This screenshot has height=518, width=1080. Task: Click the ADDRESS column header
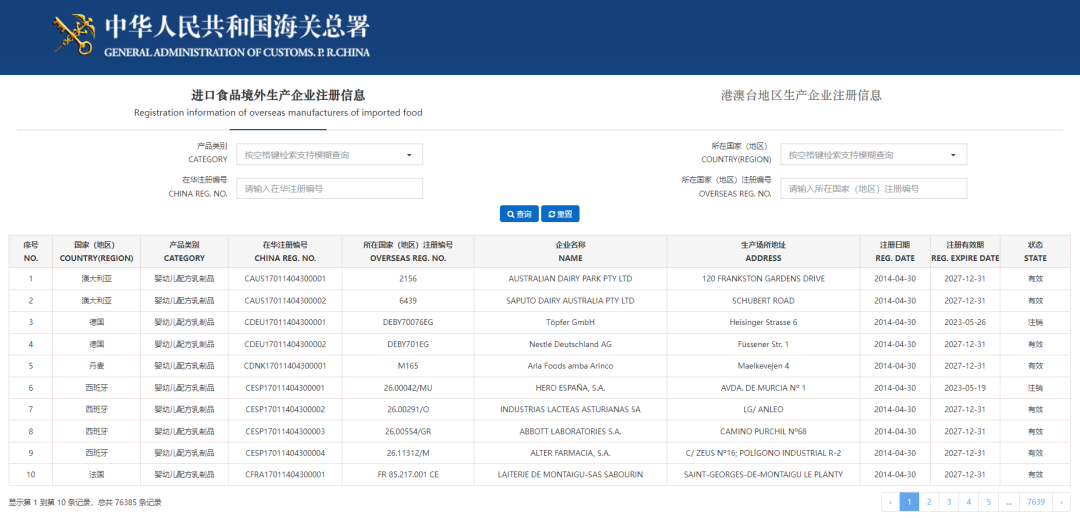[763, 251]
